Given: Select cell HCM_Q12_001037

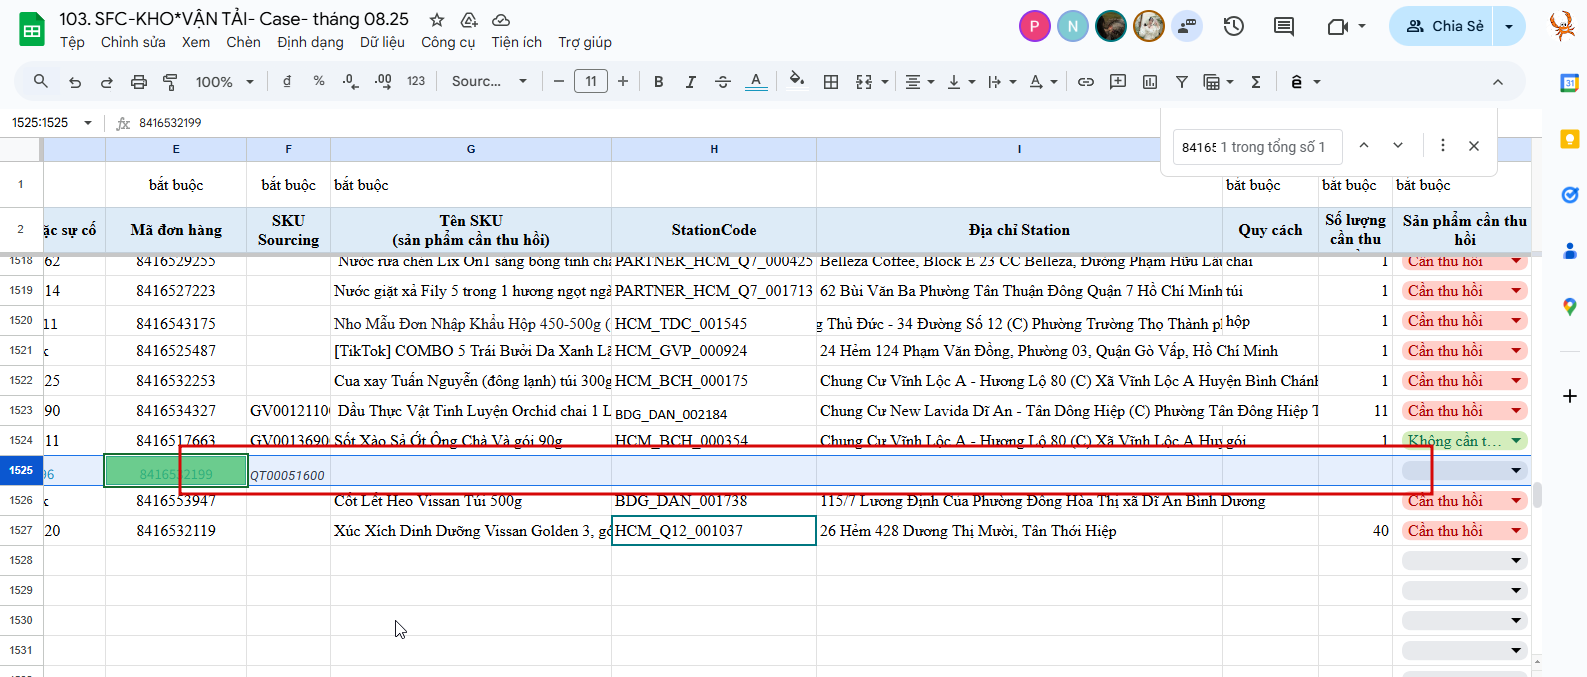Looking at the screenshot, I should point(714,531).
